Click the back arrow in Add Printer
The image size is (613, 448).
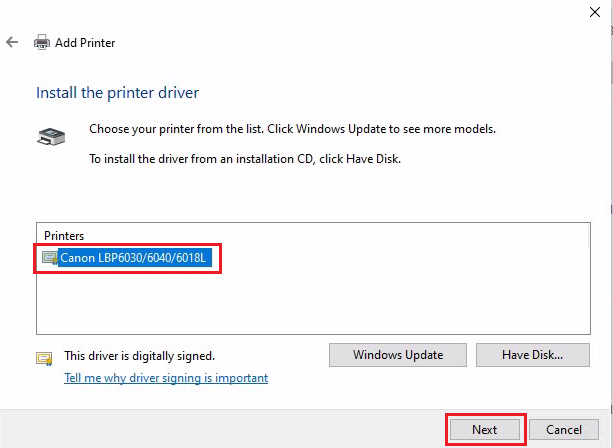pos(12,43)
